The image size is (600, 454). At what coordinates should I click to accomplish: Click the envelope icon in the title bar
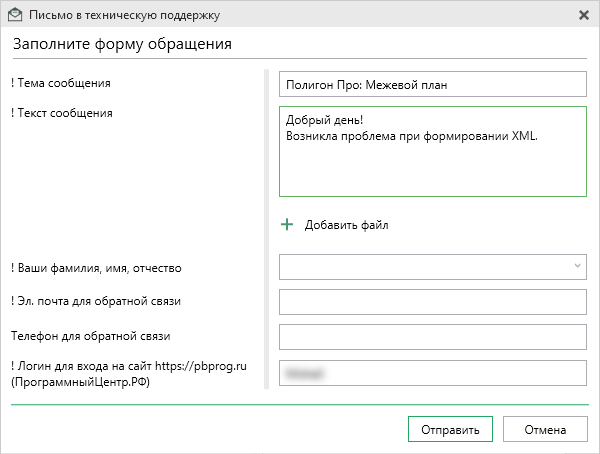[14, 15]
